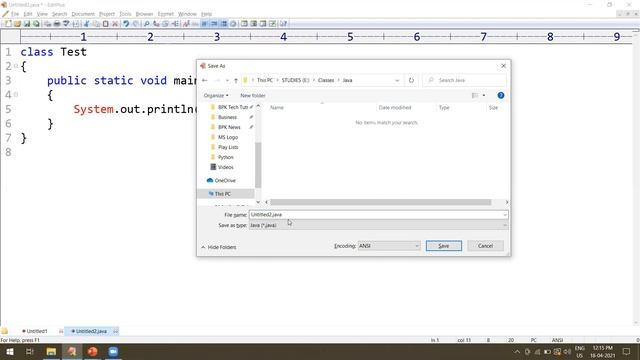This screenshot has height=360, width=640.
Task: Open the view options dropdown arrow
Action: (x=484, y=96)
